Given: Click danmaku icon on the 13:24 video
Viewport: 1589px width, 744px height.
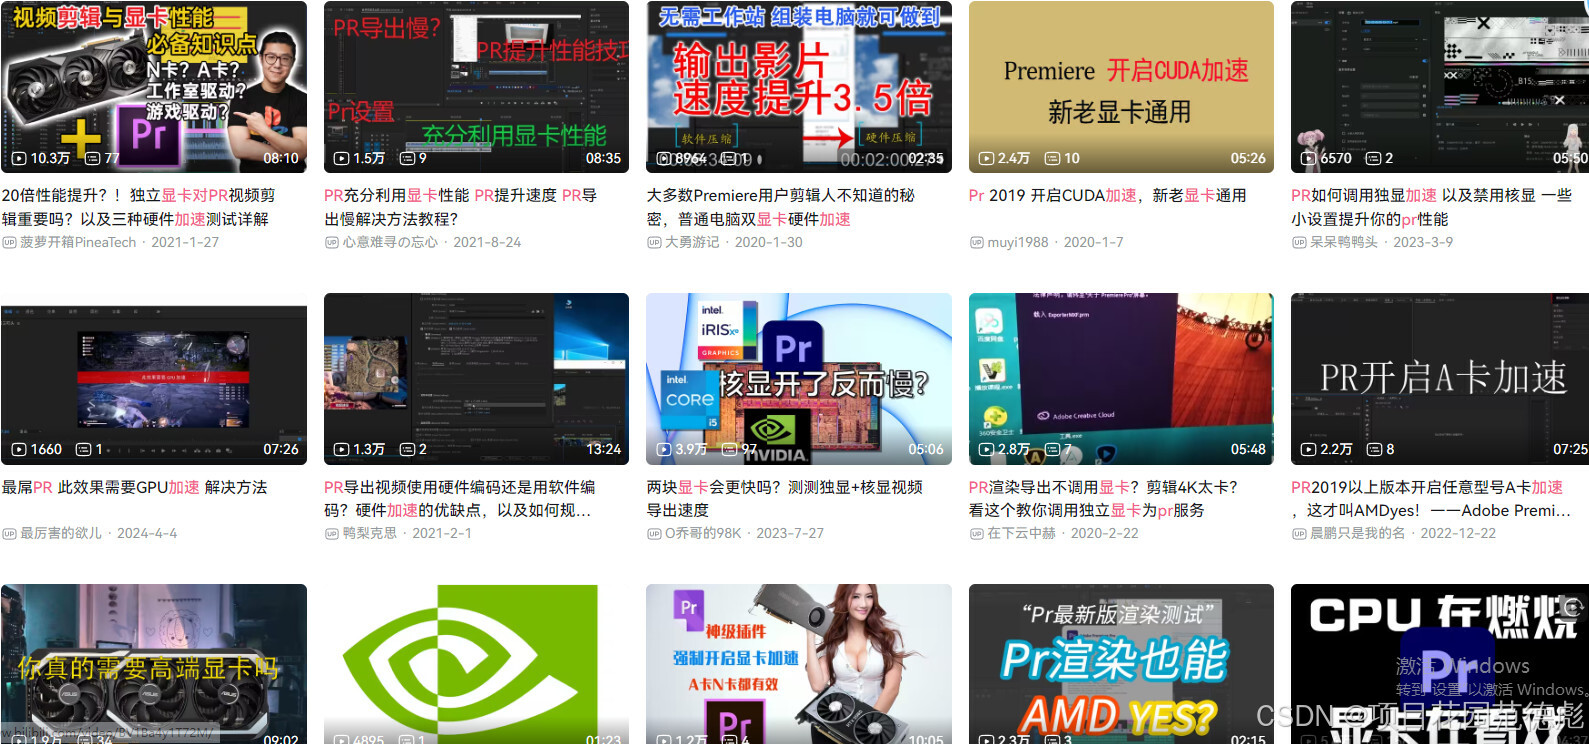Looking at the screenshot, I should 407,449.
